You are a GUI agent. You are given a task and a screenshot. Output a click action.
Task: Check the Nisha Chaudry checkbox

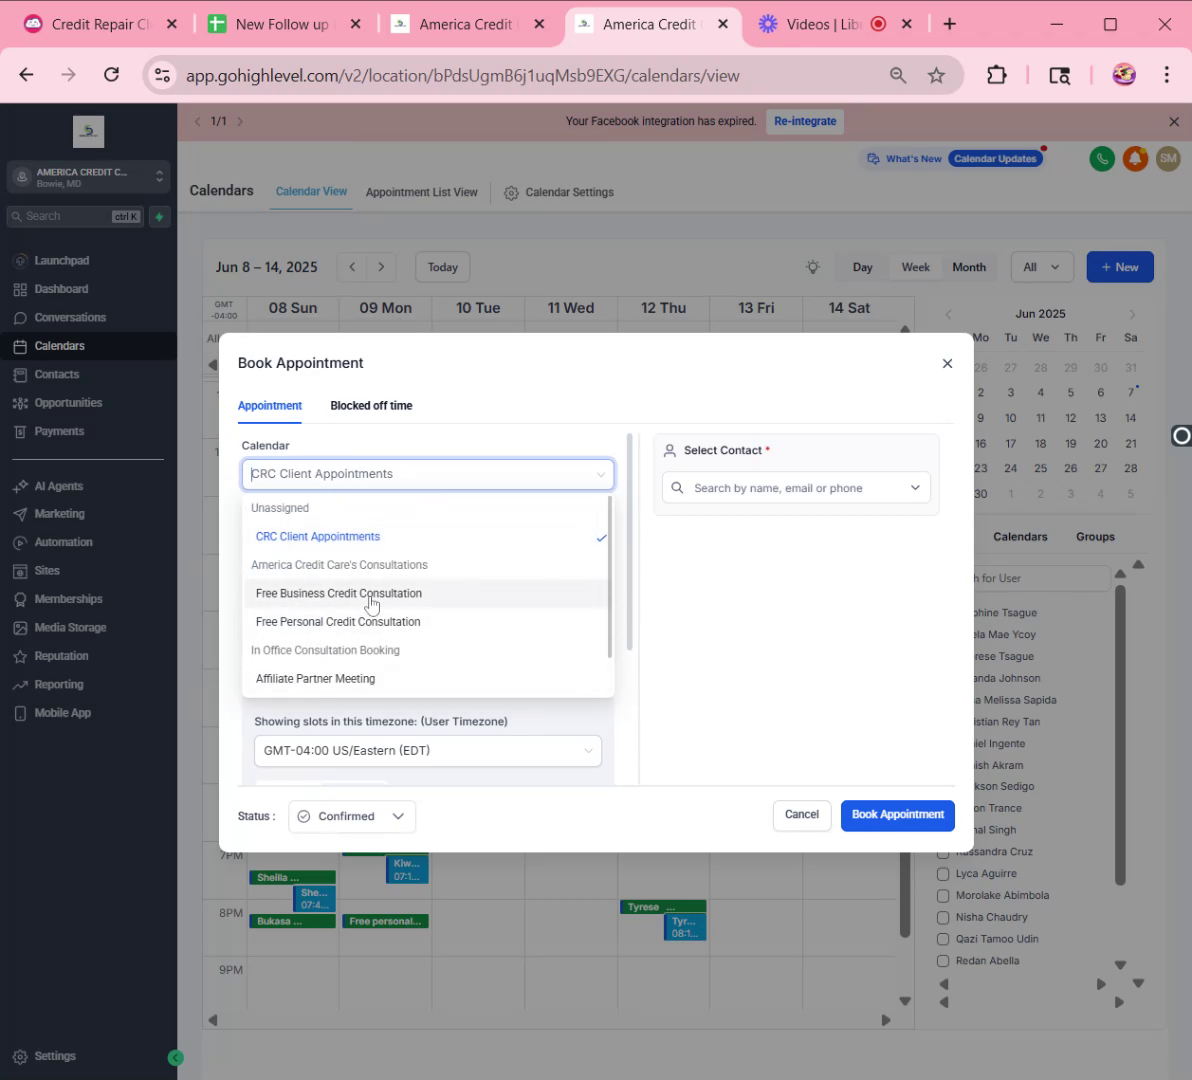point(943,917)
